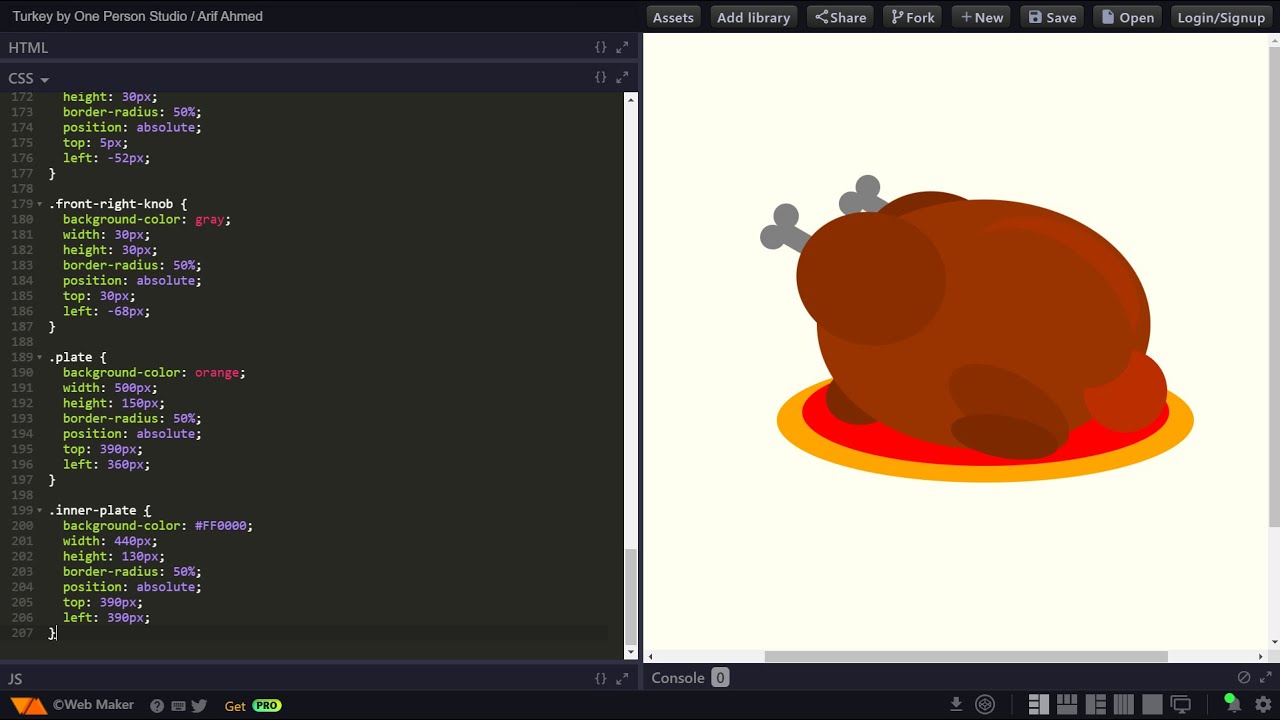This screenshot has height=720, width=1280.
Task: Switch to full-screen preview layout icon
Action: (1152, 704)
